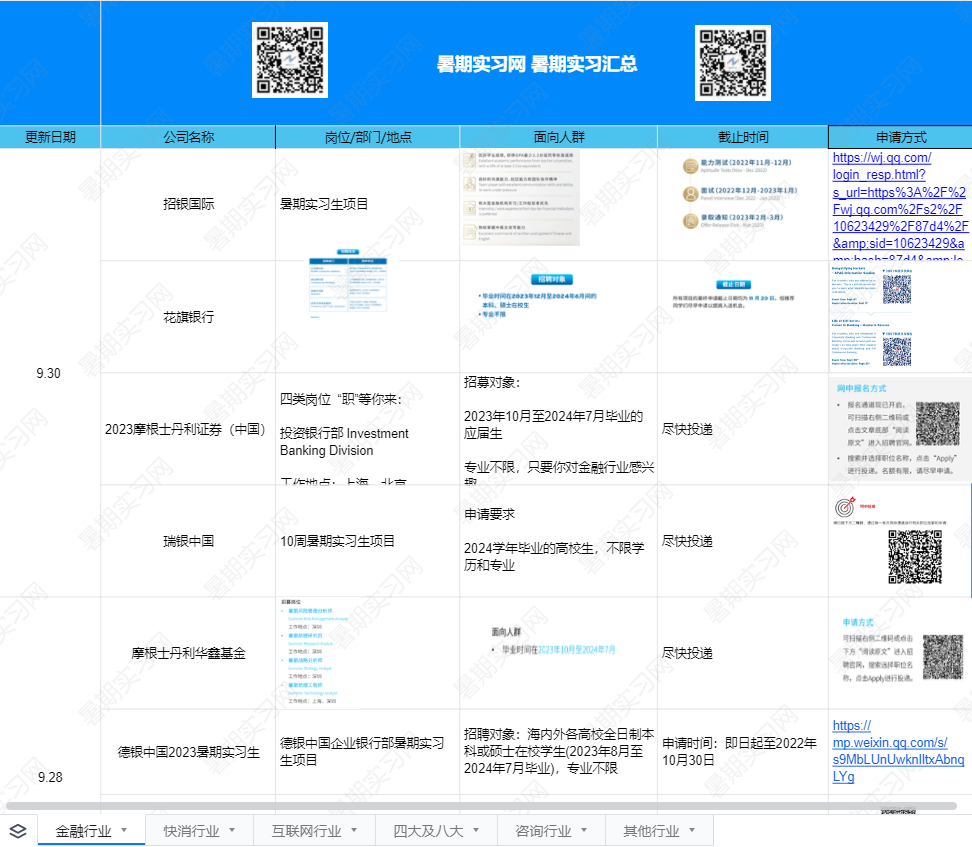Select the 2024学年毕业的高校生 audience cell
The image size is (972, 847).
tap(559, 541)
